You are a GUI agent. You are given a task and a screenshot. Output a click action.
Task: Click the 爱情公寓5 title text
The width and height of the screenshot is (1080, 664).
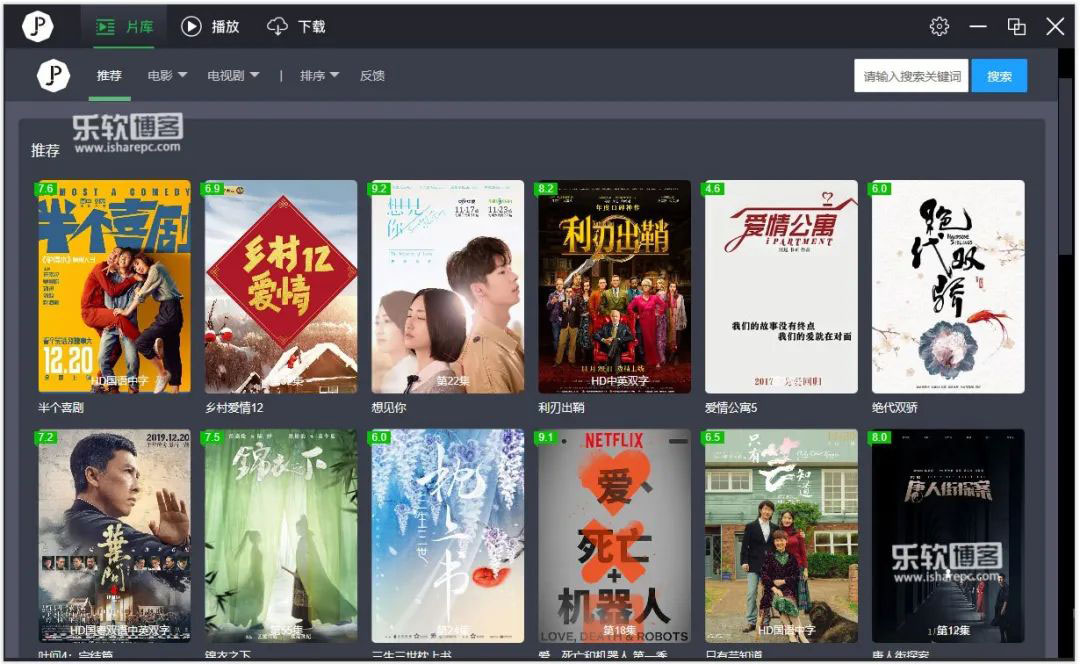tap(731, 408)
